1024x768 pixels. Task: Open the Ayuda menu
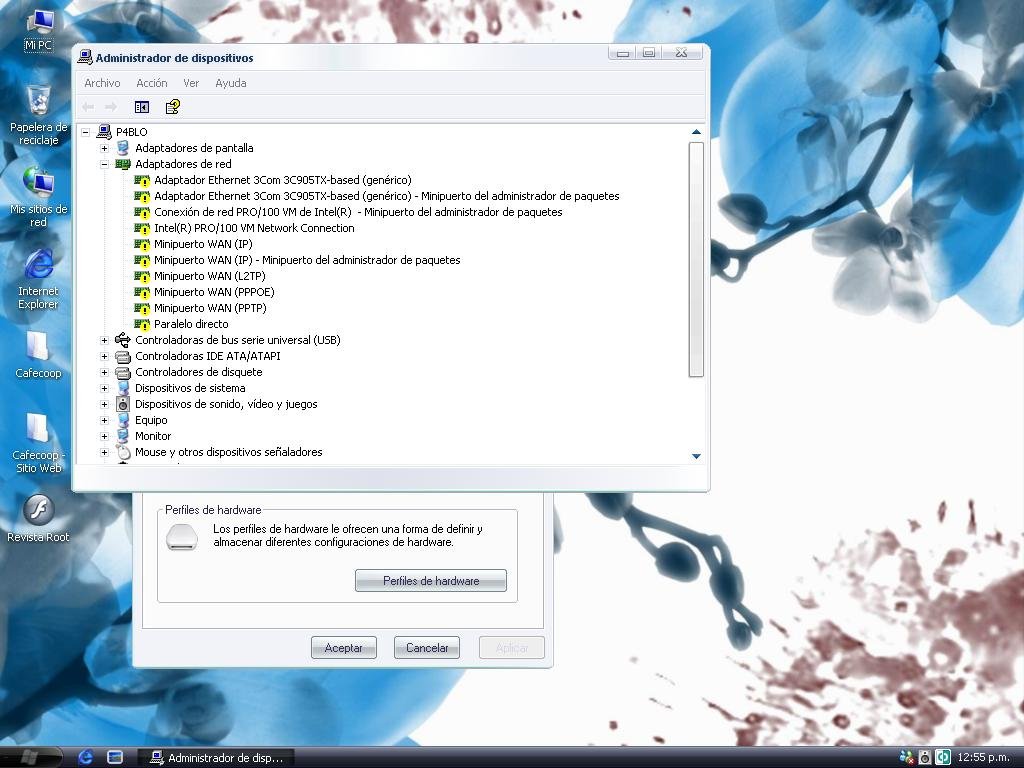coord(231,83)
